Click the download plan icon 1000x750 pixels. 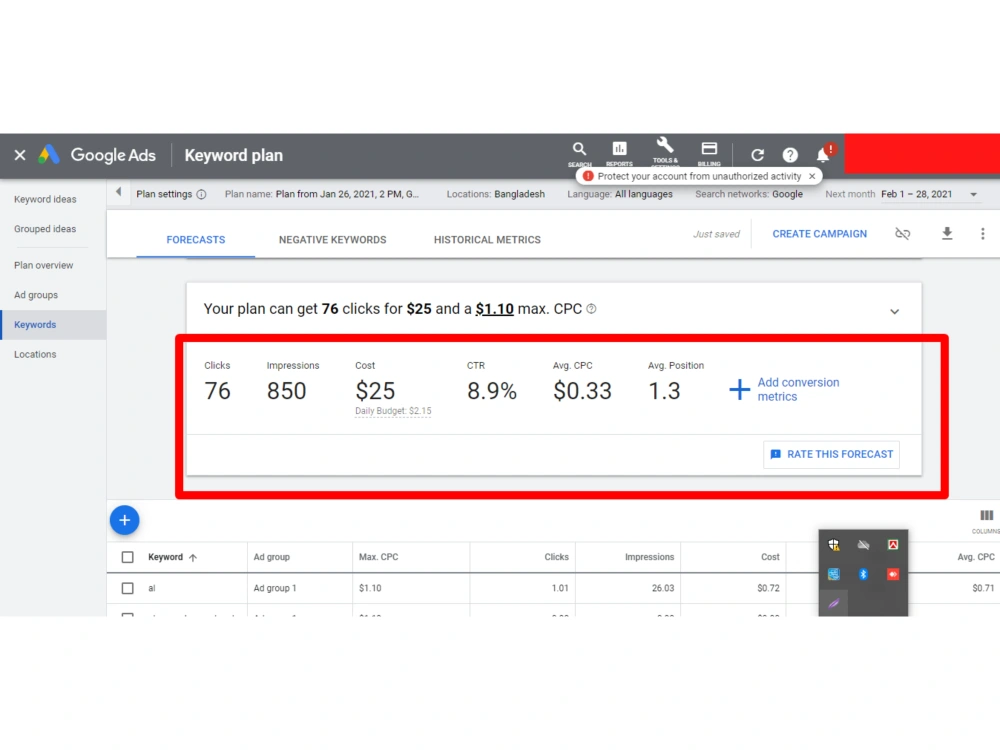click(947, 234)
